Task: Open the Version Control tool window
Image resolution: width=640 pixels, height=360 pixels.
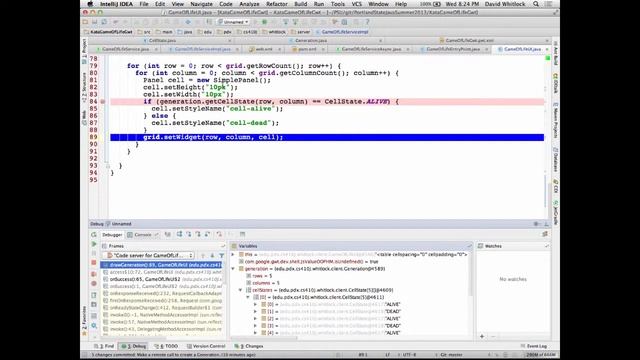Action: pyautogui.click(x=206, y=346)
